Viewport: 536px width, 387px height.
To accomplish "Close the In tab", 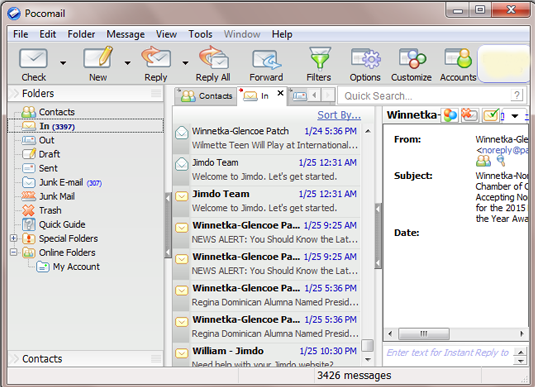I will pyautogui.click(x=280, y=93).
